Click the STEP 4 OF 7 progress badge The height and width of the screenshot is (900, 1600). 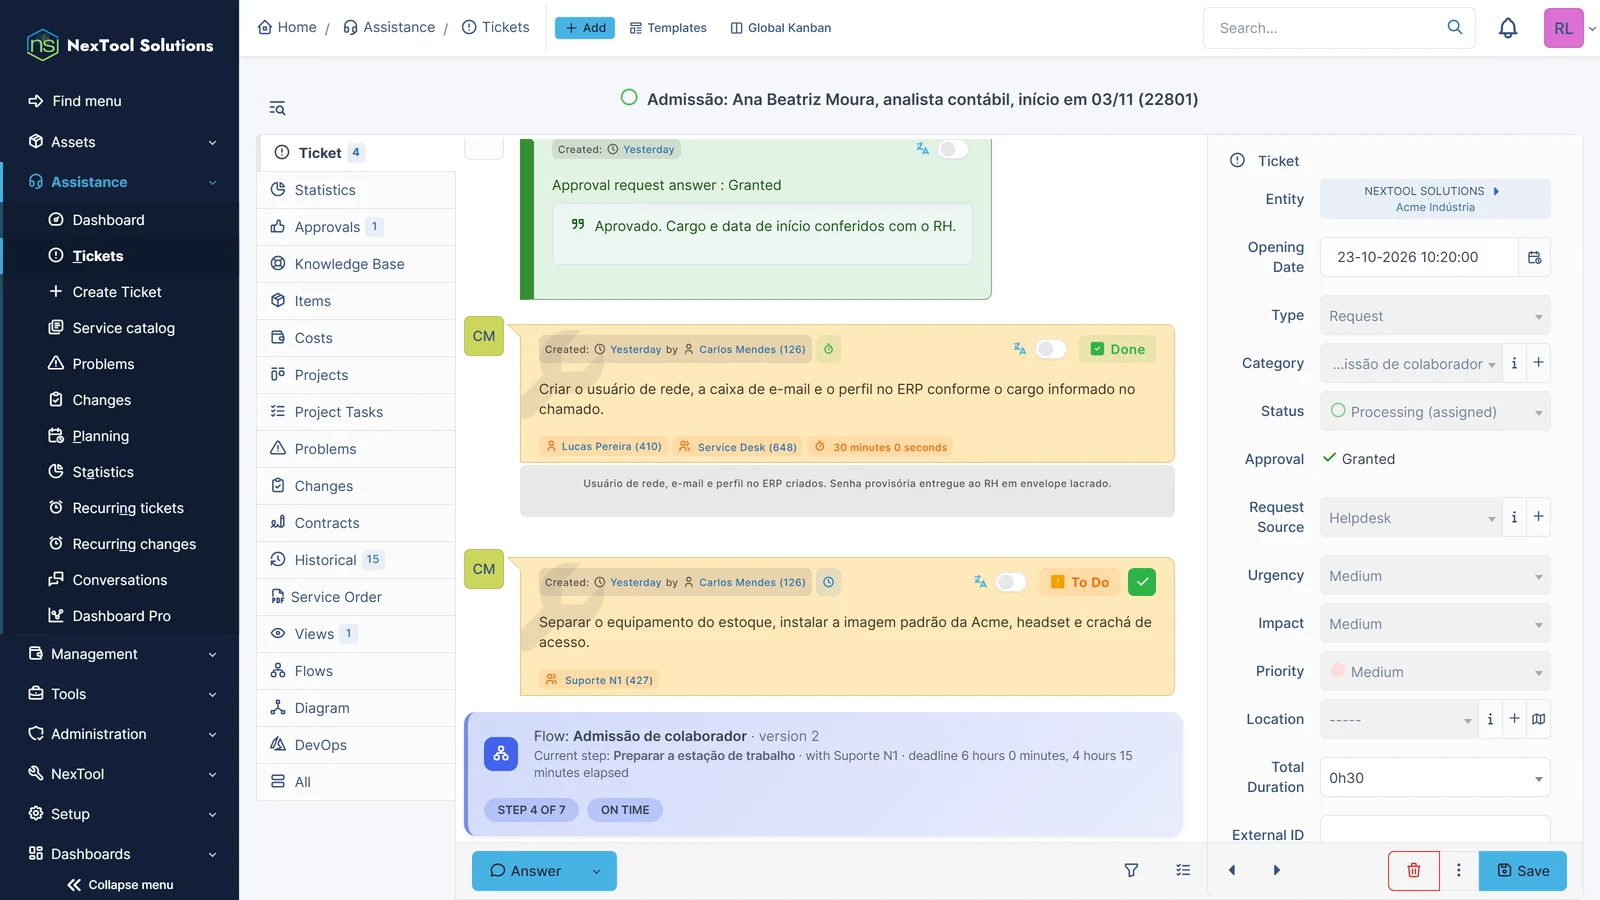click(x=531, y=810)
